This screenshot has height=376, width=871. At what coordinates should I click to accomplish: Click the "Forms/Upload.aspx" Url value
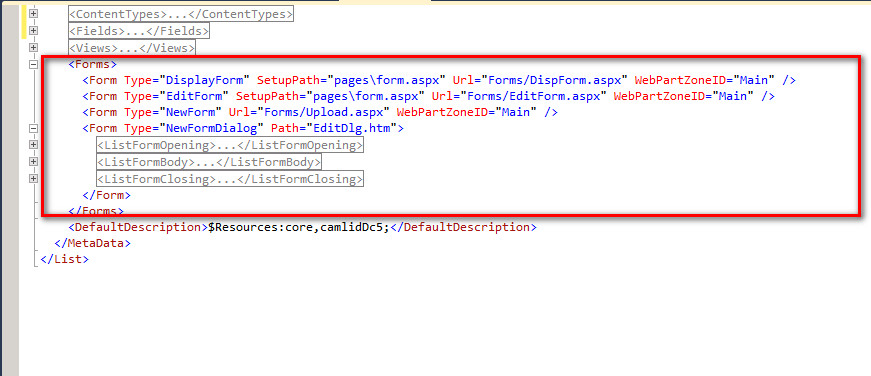click(323, 112)
